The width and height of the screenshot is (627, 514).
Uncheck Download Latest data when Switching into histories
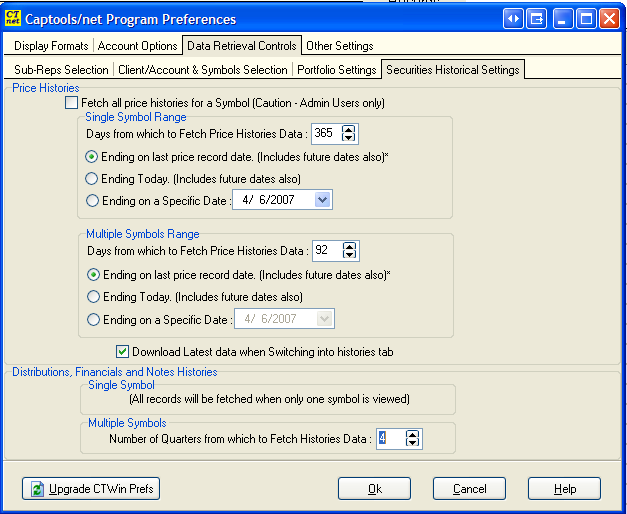coord(122,352)
